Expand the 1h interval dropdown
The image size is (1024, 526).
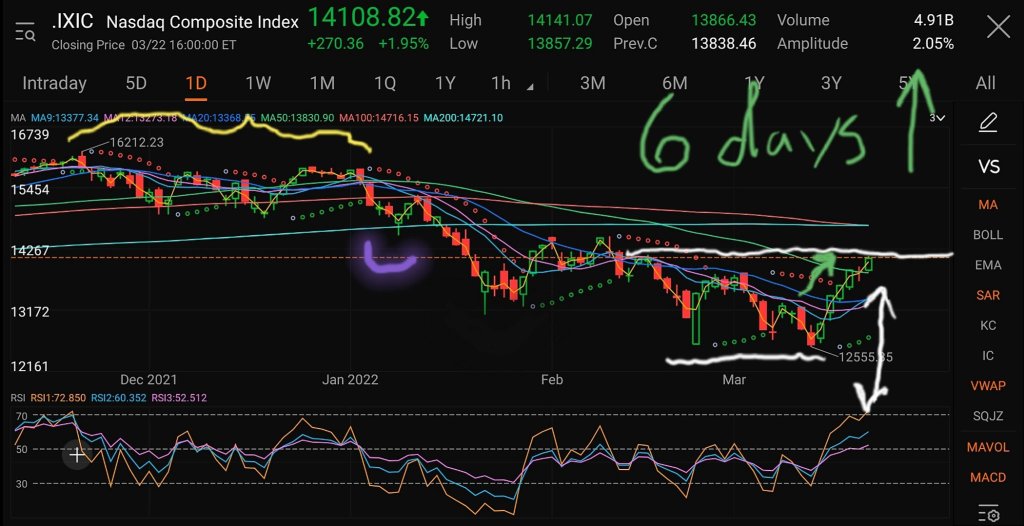tap(530, 87)
